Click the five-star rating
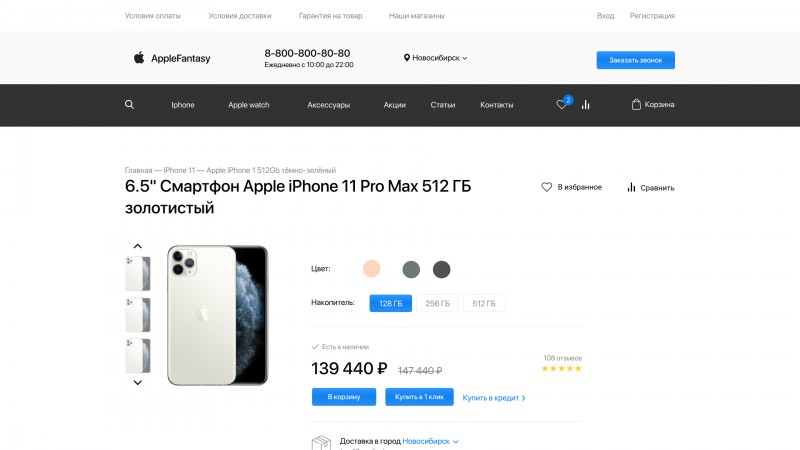Viewport: 800px width, 450px height. tap(561, 368)
